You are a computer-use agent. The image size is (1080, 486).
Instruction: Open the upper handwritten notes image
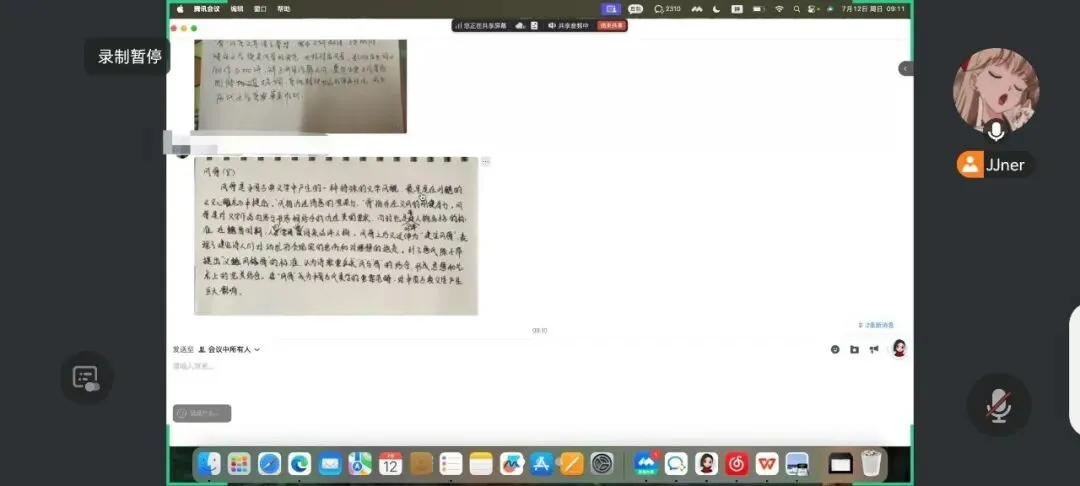(300, 86)
